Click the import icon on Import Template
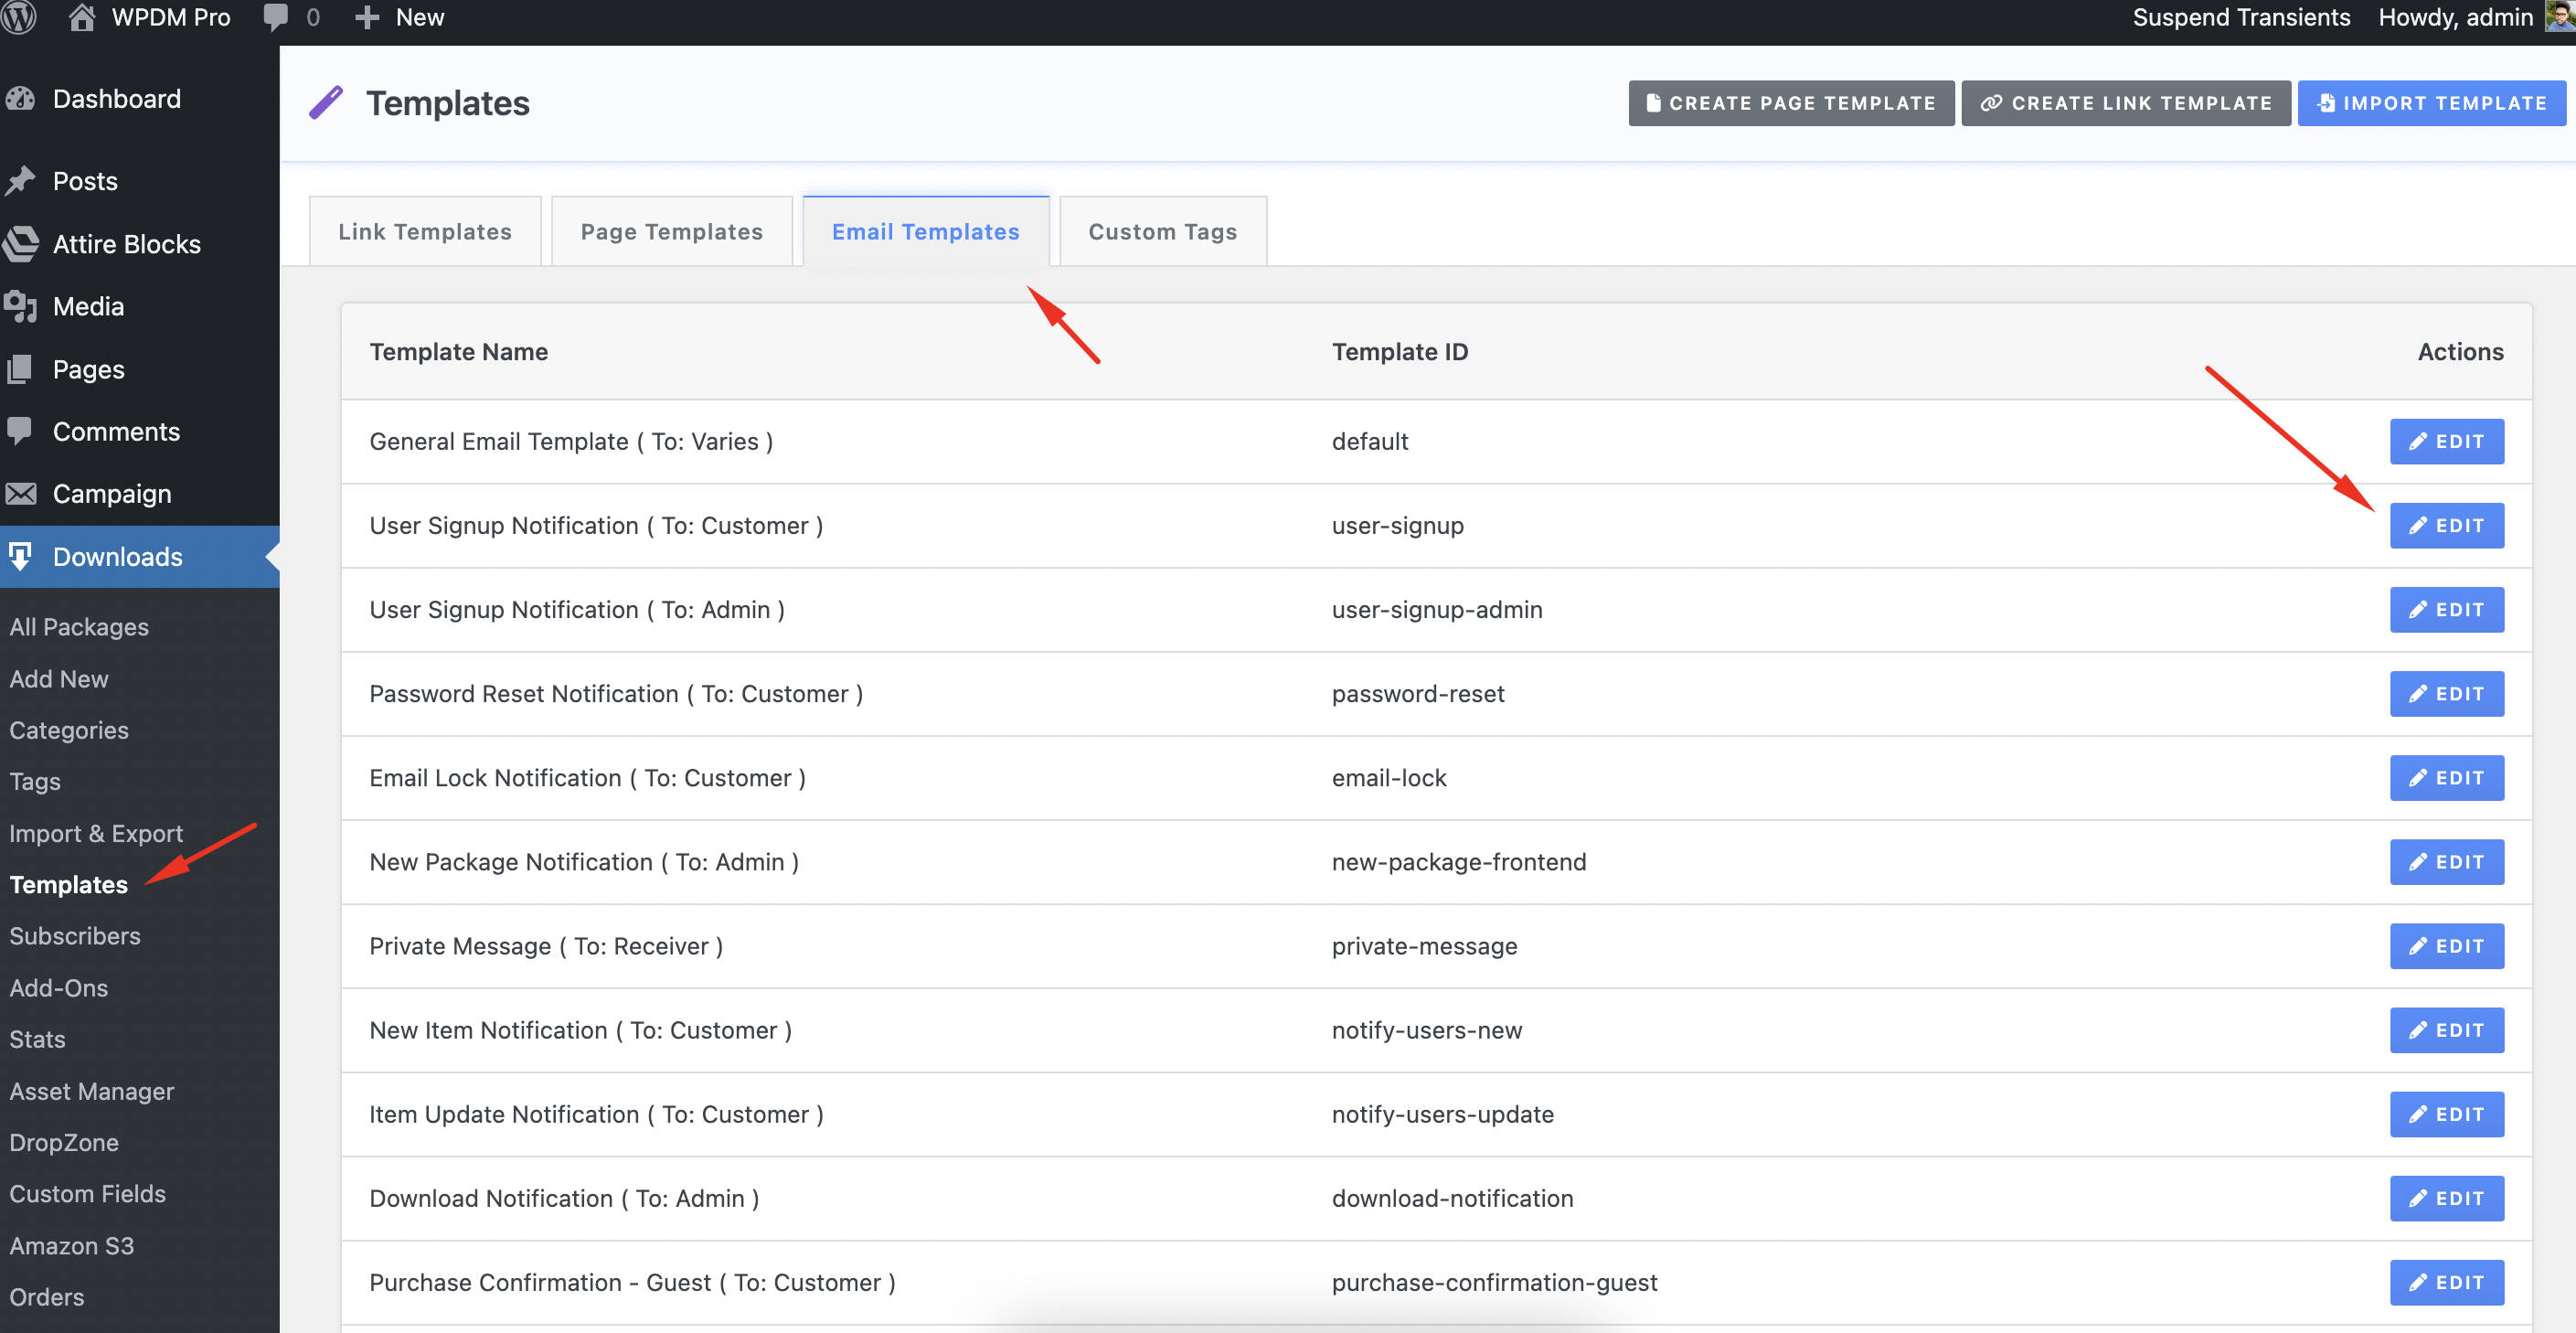 coord(2326,103)
